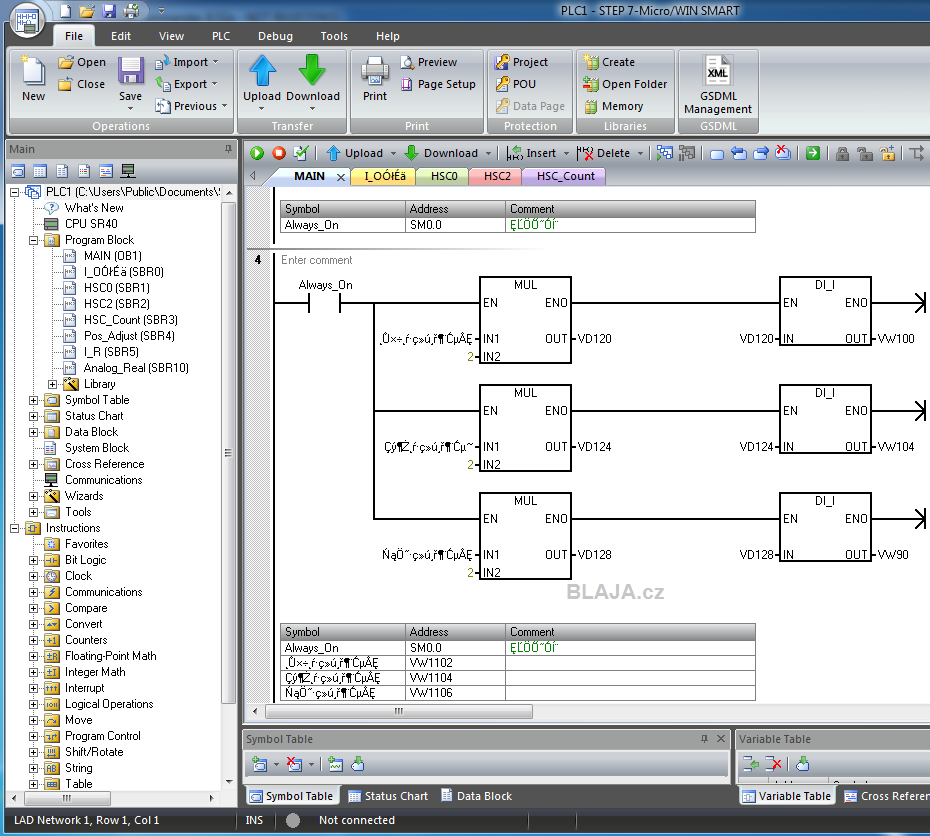Select Pos_Adjust (SBR4) in the project tree
This screenshot has height=836, width=930.
[x=129, y=336]
